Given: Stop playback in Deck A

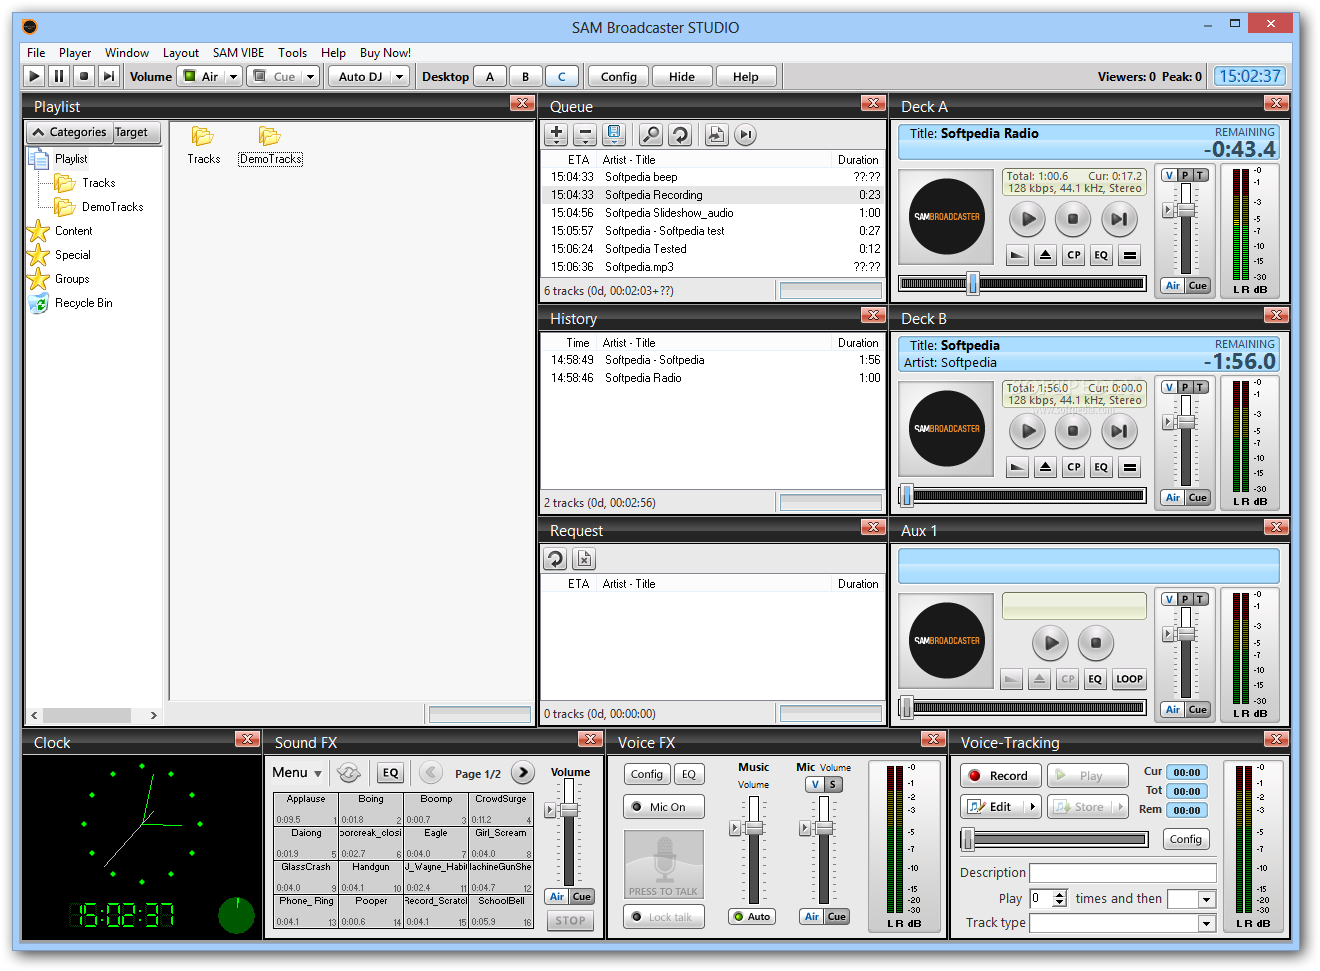Looking at the screenshot, I should click(1073, 218).
